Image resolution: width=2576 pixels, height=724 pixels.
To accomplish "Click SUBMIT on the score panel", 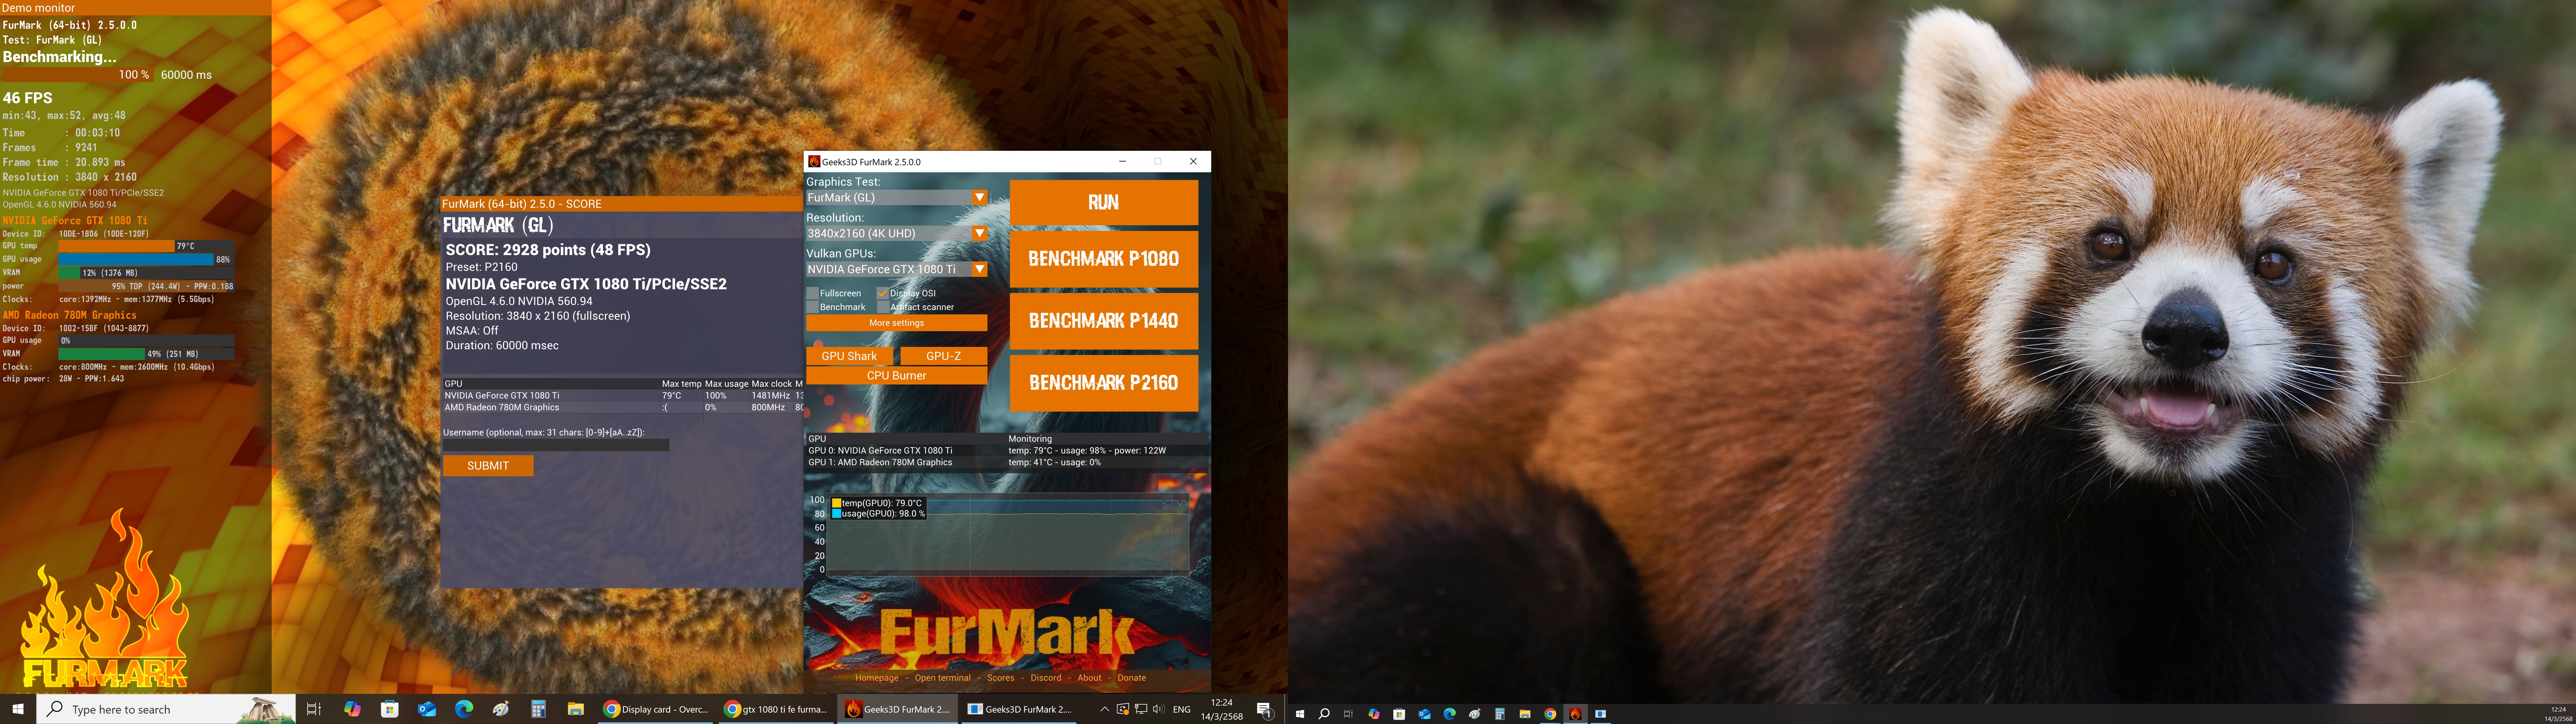I will (x=488, y=466).
